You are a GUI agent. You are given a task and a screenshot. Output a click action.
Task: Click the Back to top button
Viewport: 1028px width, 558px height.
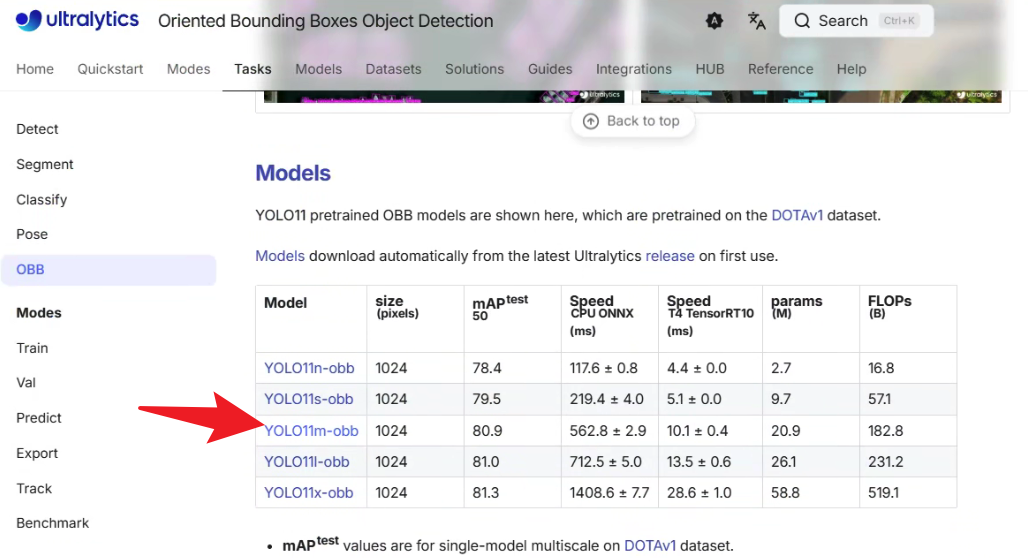[x=632, y=121]
